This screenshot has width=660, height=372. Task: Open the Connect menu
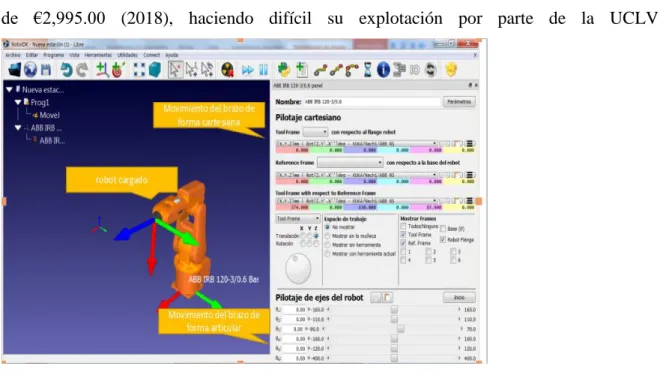tap(152, 55)
